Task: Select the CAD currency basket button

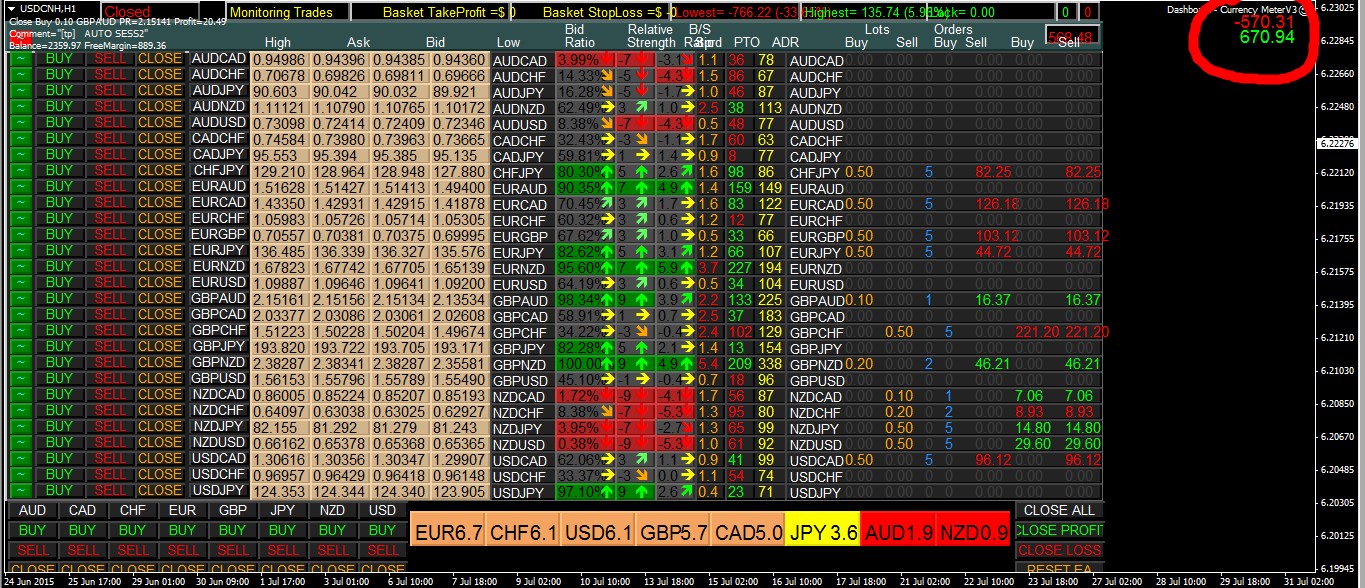Action: [83, 510]
